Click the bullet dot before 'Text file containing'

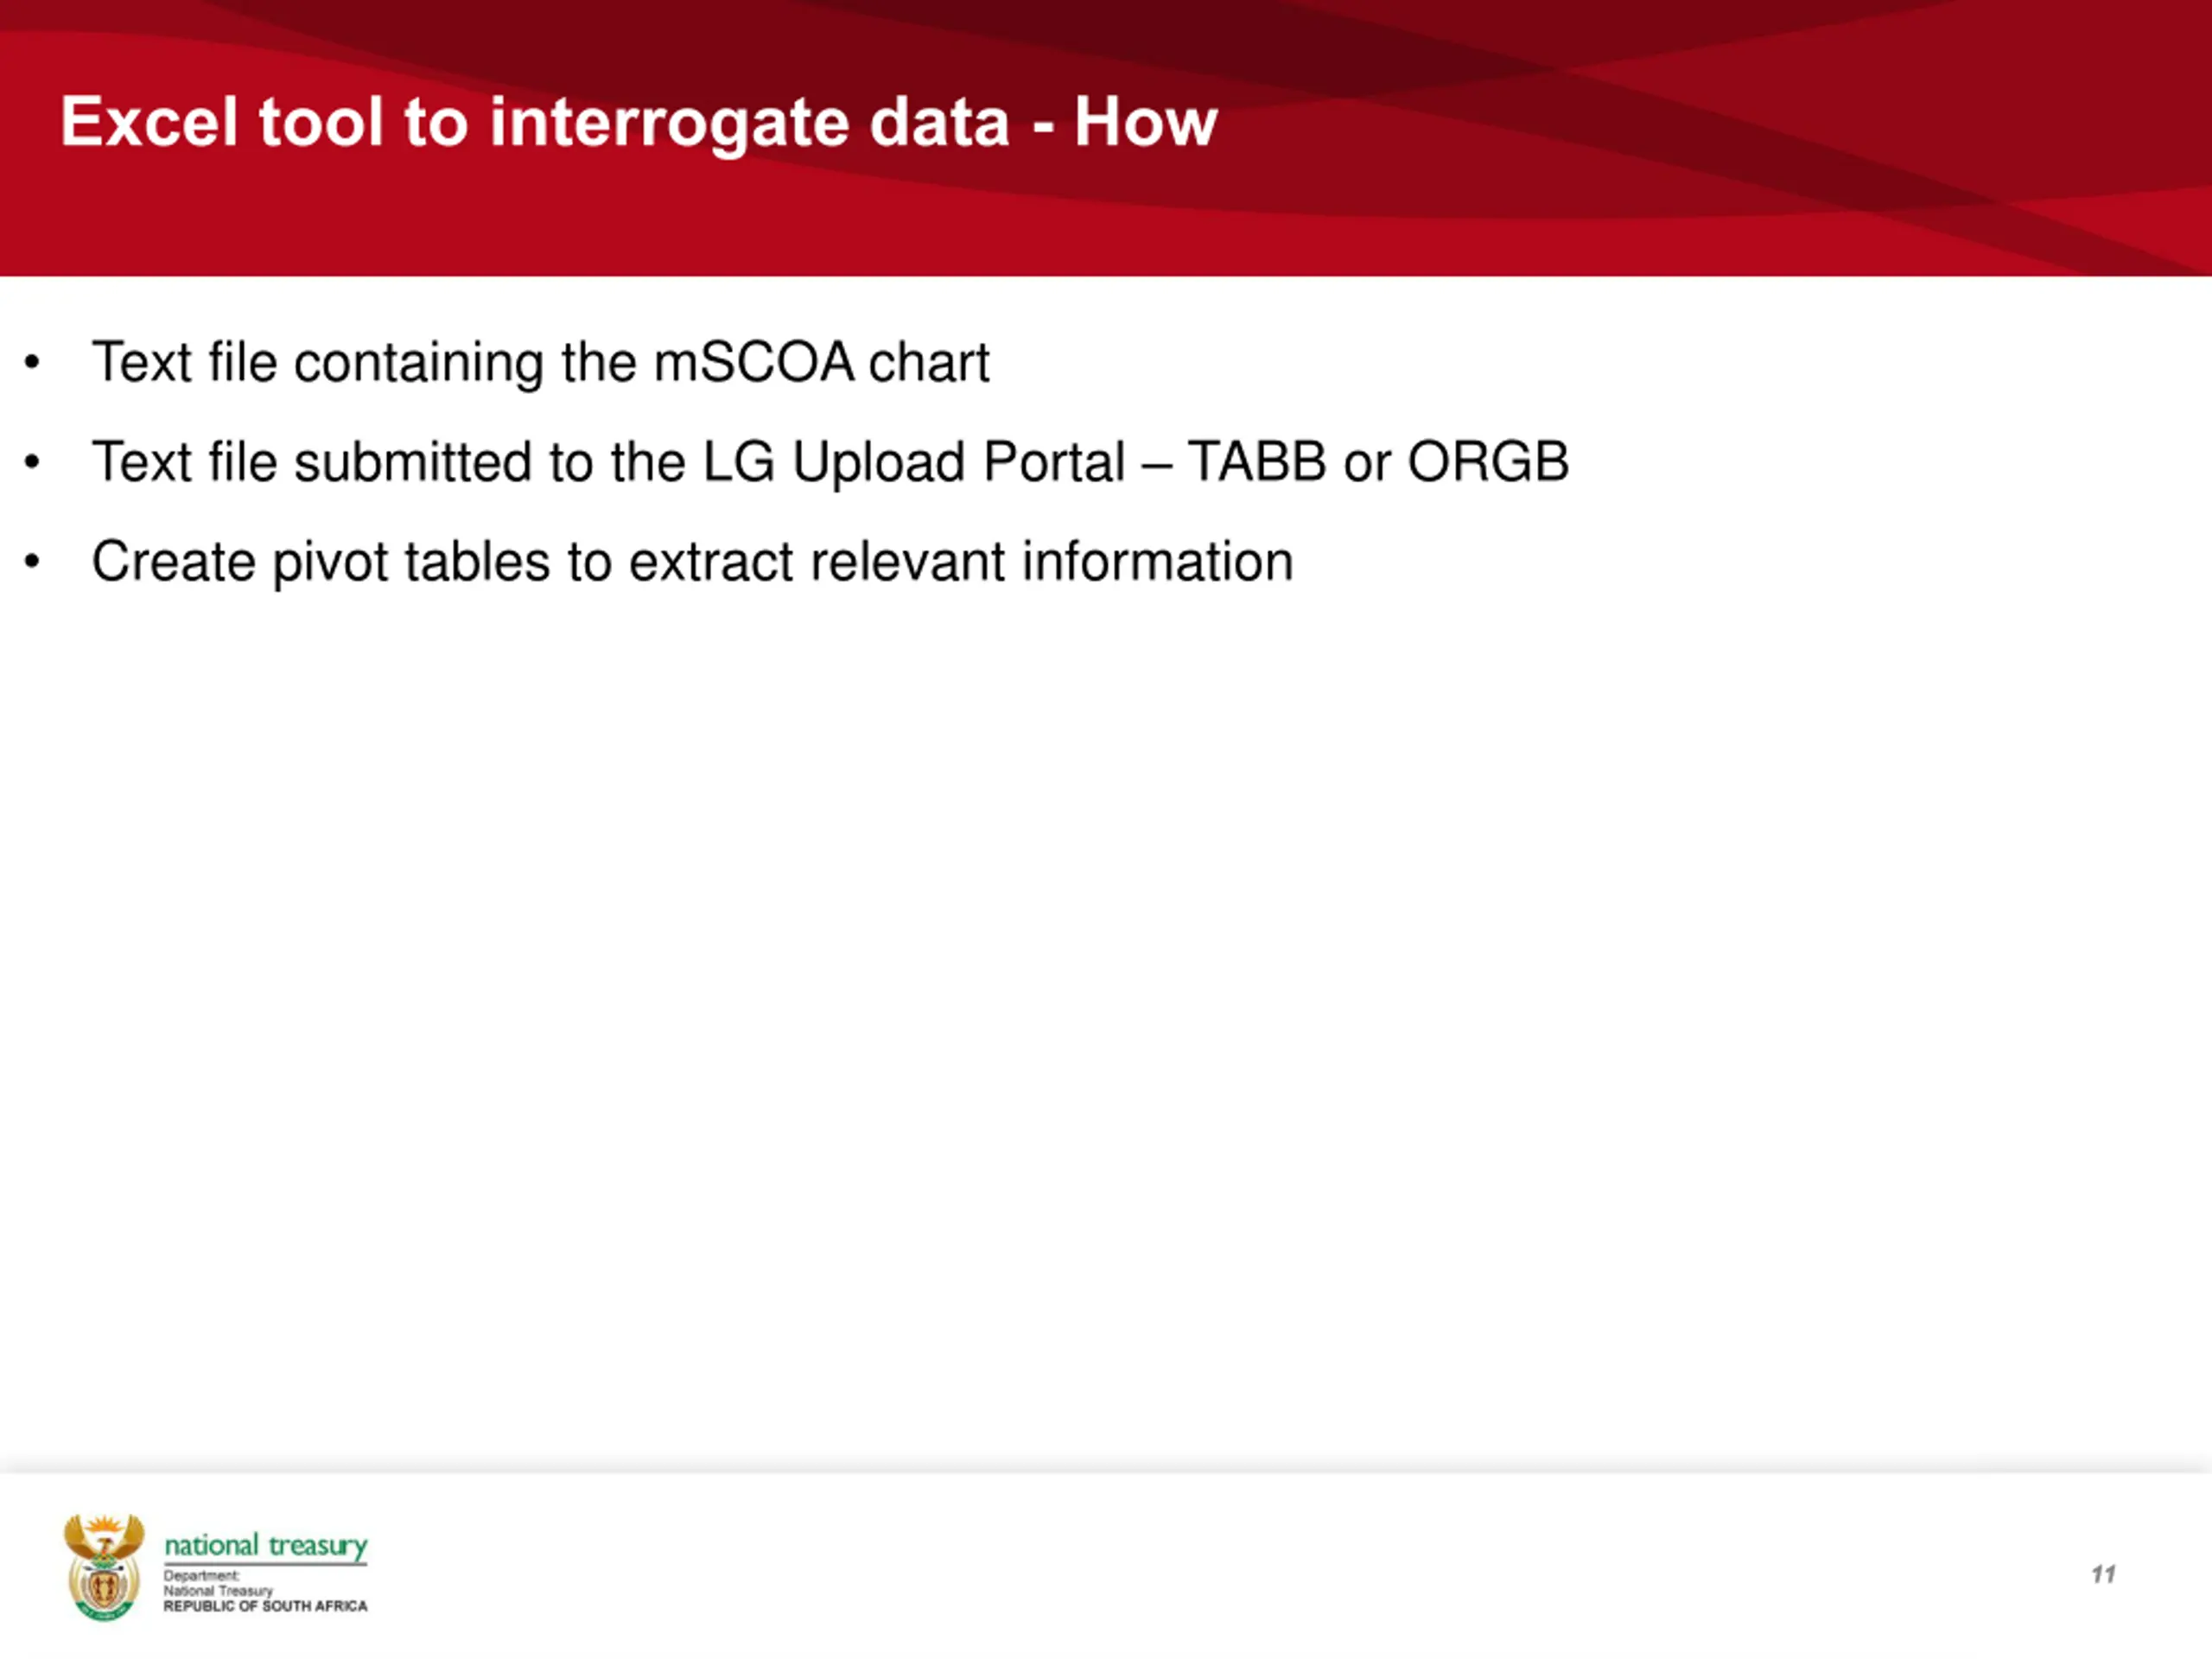coord(32,362)
